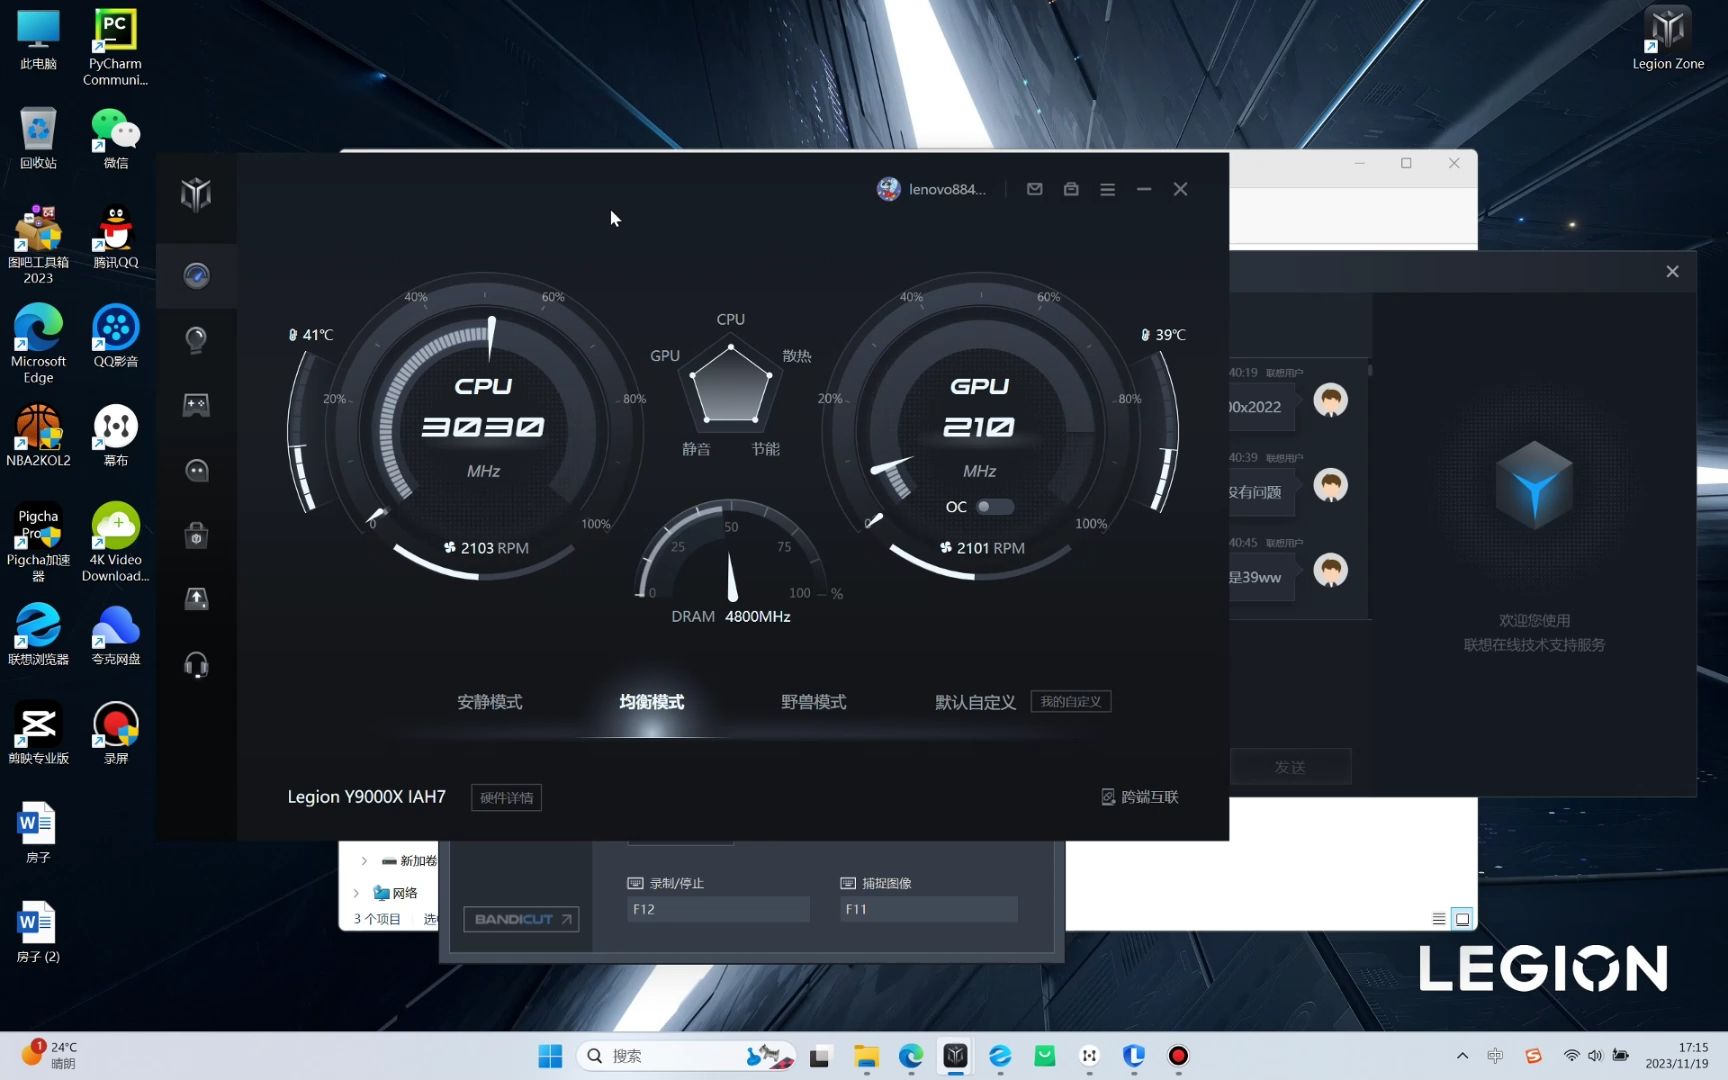Viewport: 1728px width, 1080px height.
Task: Click the lightbulb icon in Legion Zone sidebar
Action: 196,340
